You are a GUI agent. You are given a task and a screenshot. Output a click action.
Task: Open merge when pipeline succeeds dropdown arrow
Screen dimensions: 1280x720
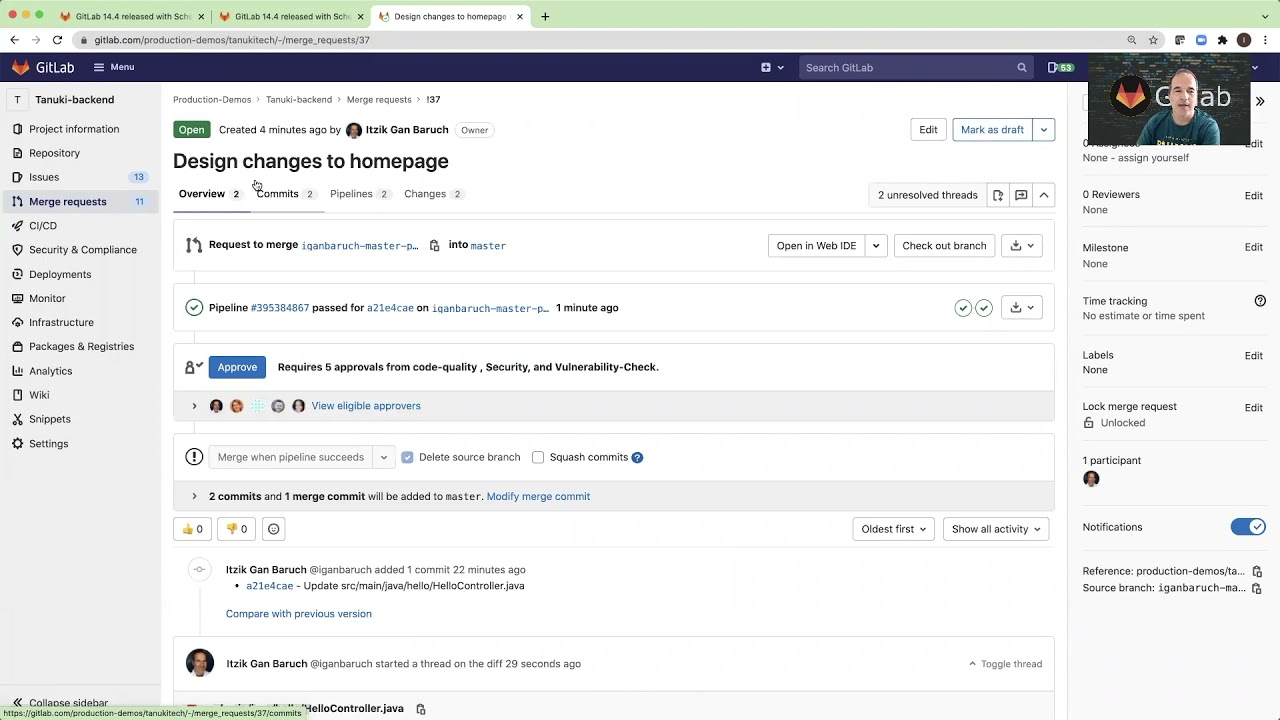[383, 457]
